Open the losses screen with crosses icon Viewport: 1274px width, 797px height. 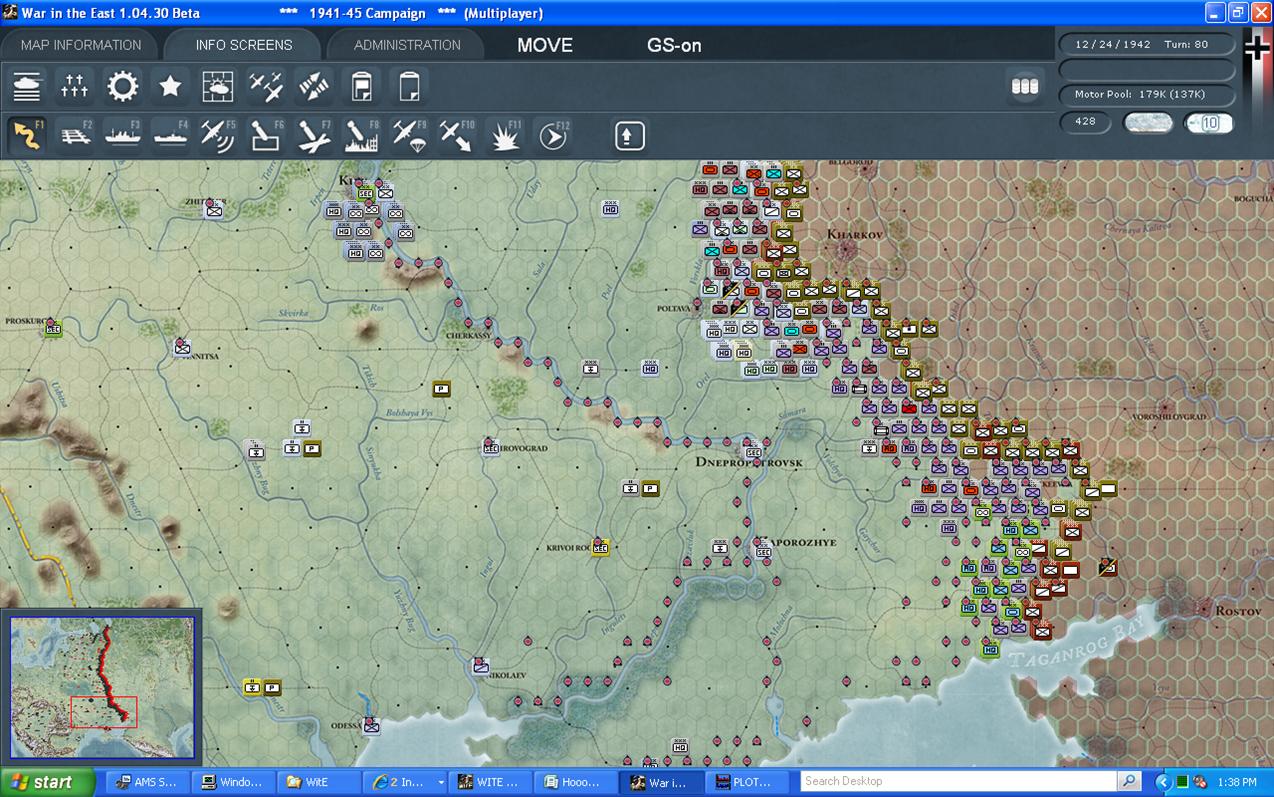[x=75, y=87]
